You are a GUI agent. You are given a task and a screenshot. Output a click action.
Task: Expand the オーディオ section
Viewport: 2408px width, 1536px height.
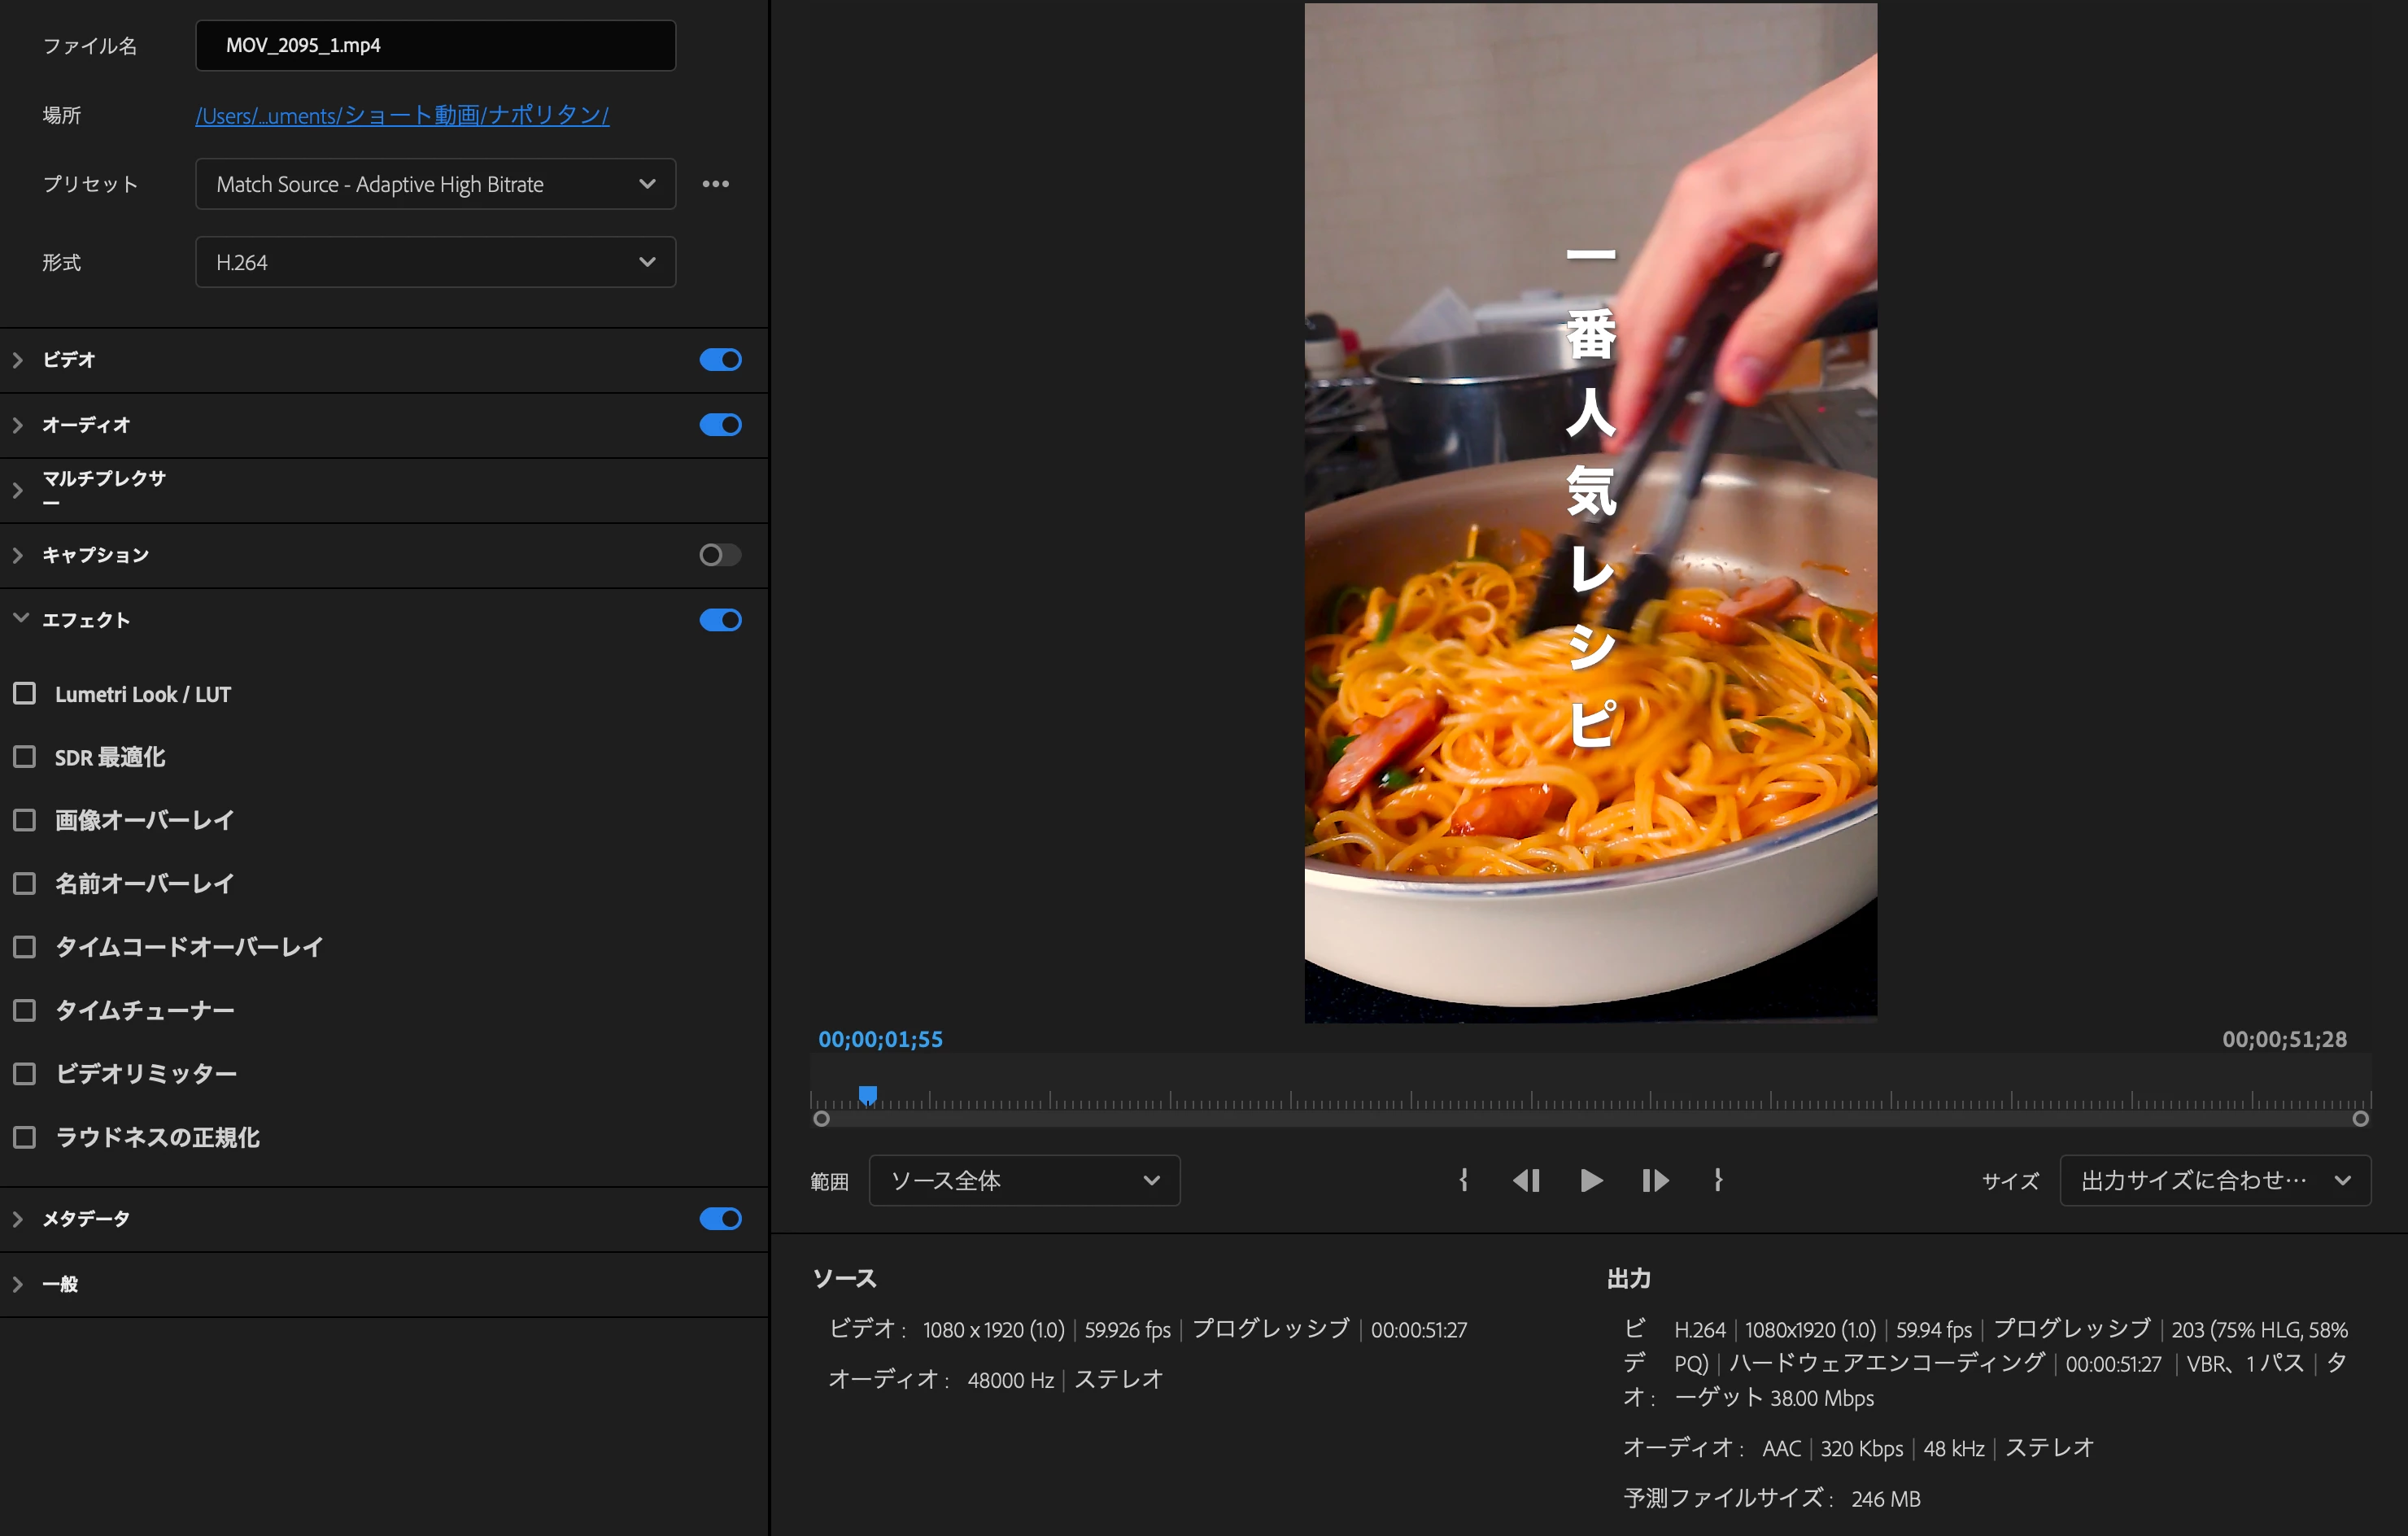pyautogui.click(x=18, y=425)
